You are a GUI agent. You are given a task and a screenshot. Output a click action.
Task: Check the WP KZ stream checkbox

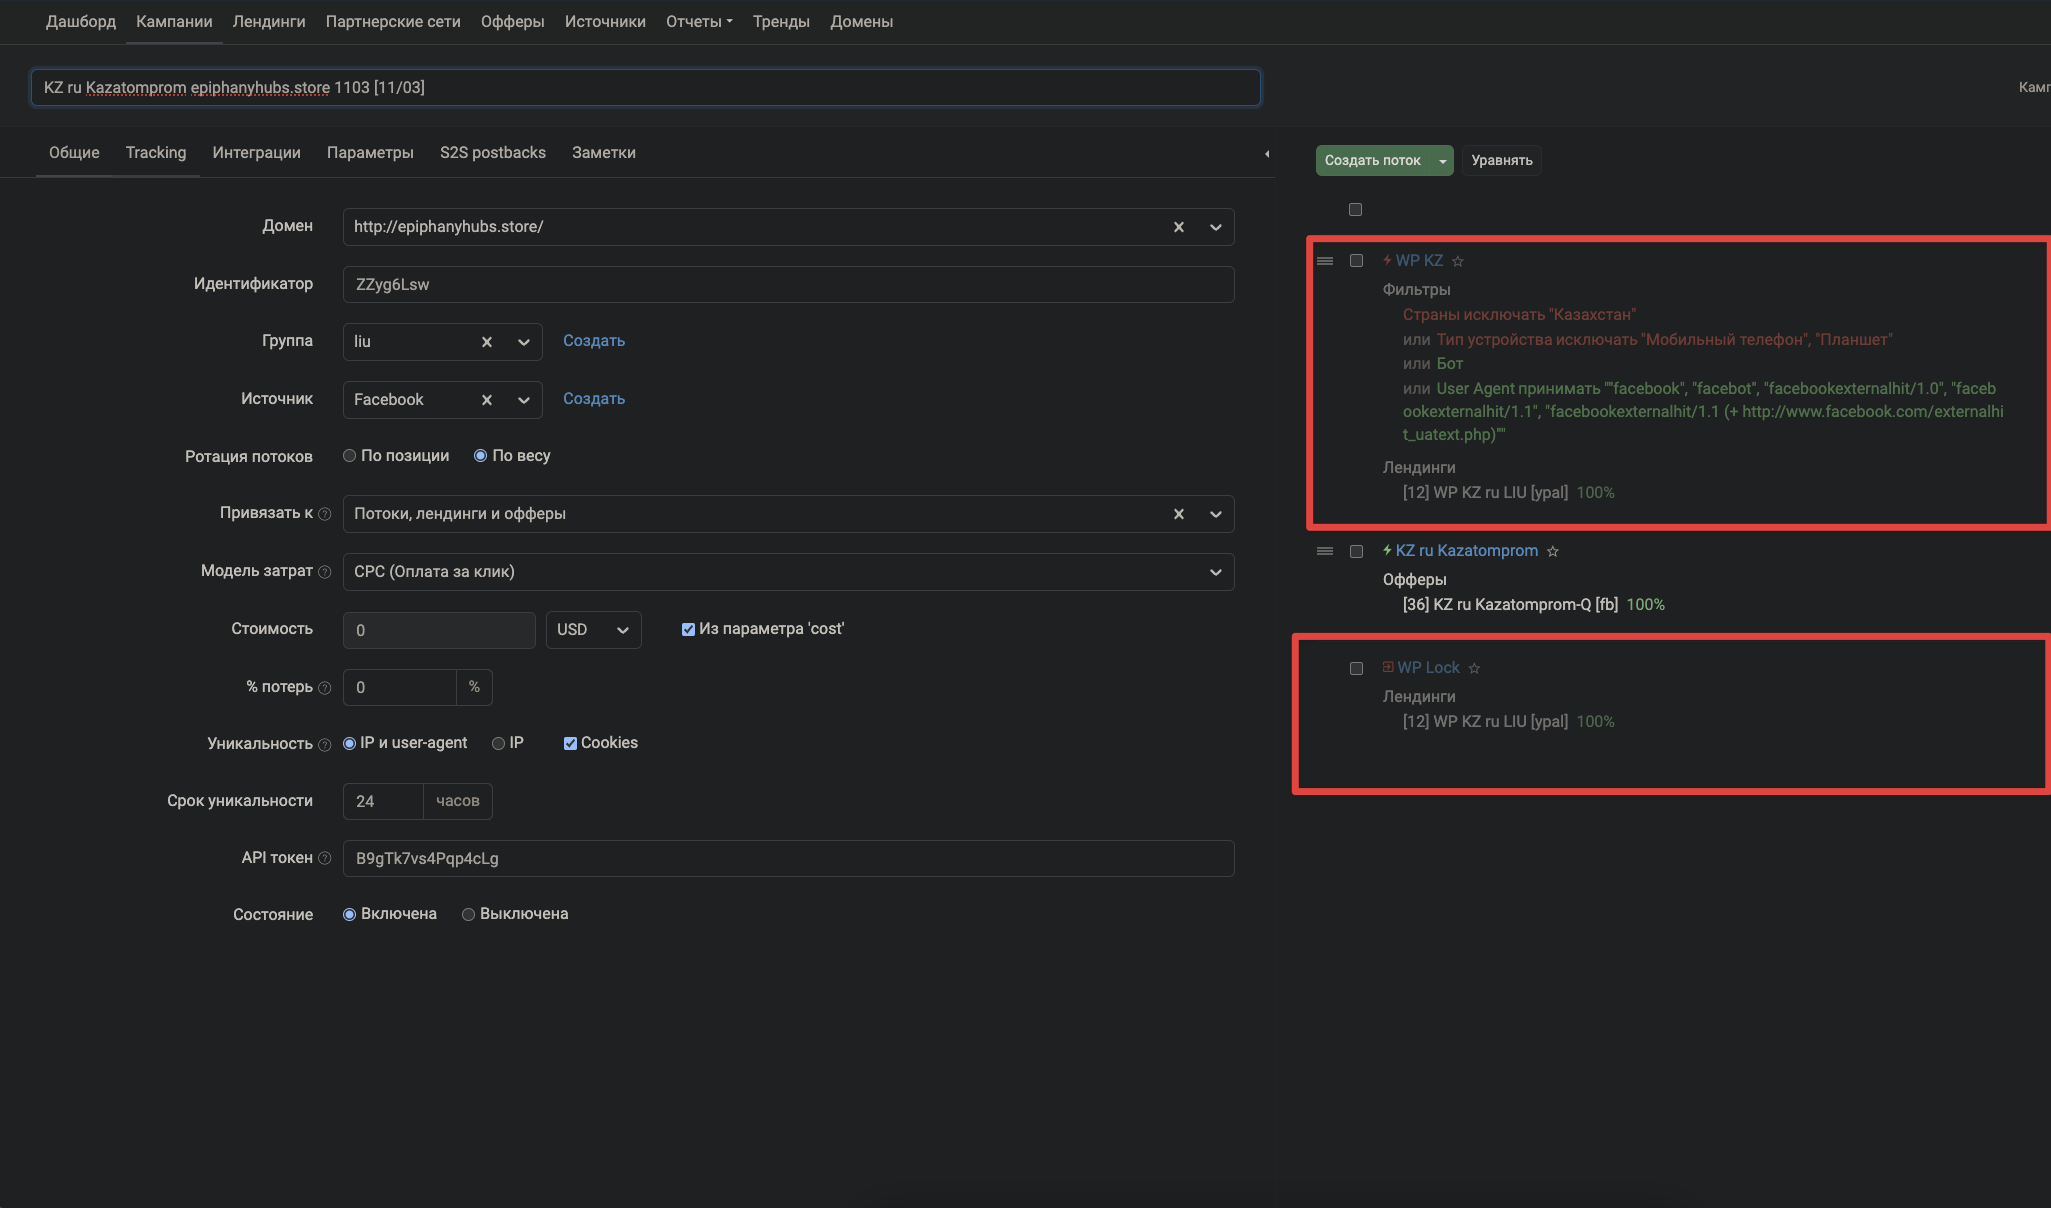tap(1356, 261)
